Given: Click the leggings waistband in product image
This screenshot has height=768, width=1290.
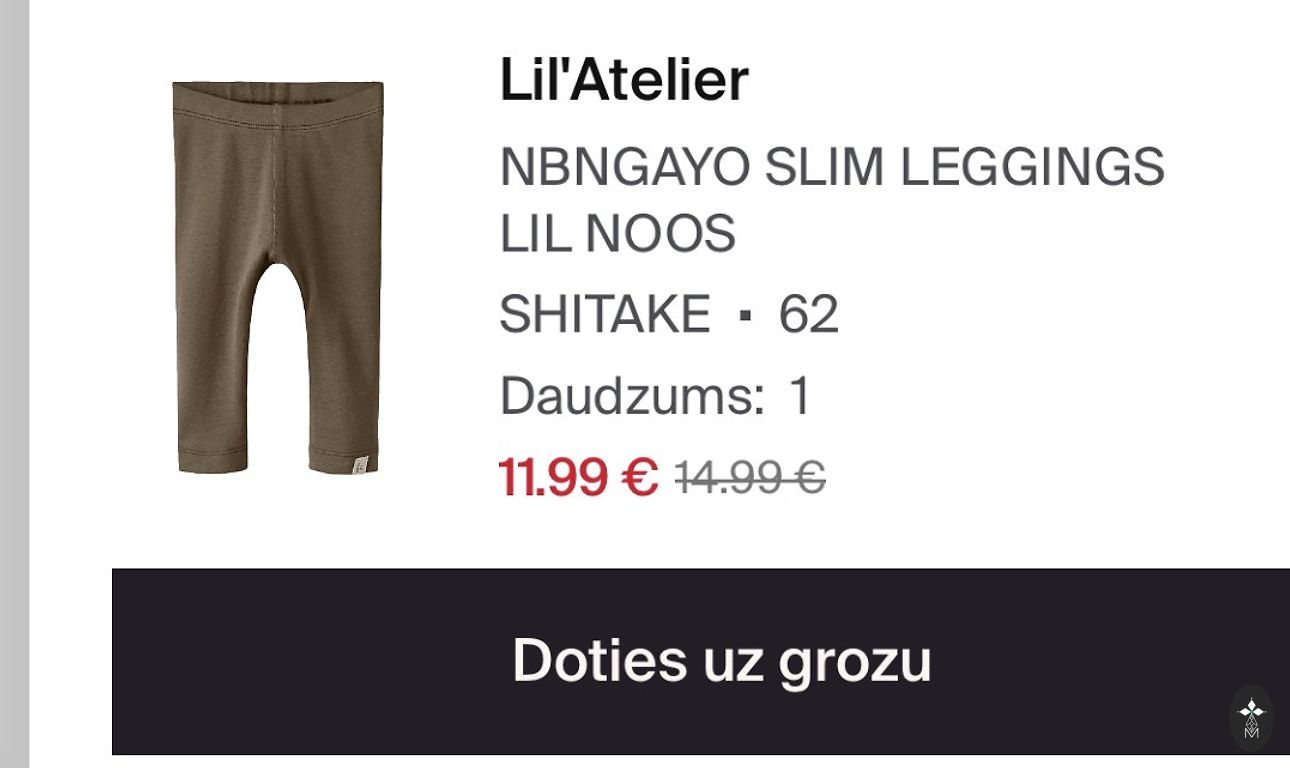Looking at the screenshot, I should (x=278, y=100).
